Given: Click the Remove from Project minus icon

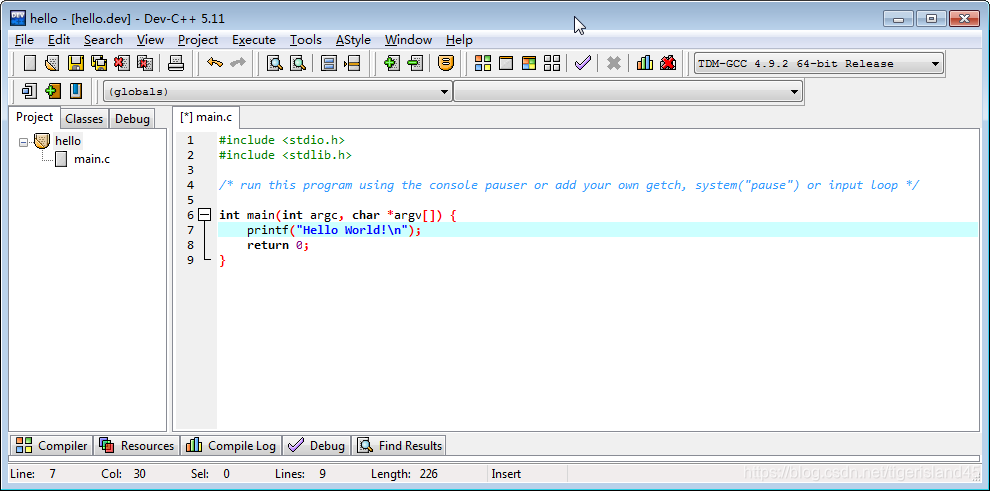Looking at the screenshot, I should [x=415, y=63].
